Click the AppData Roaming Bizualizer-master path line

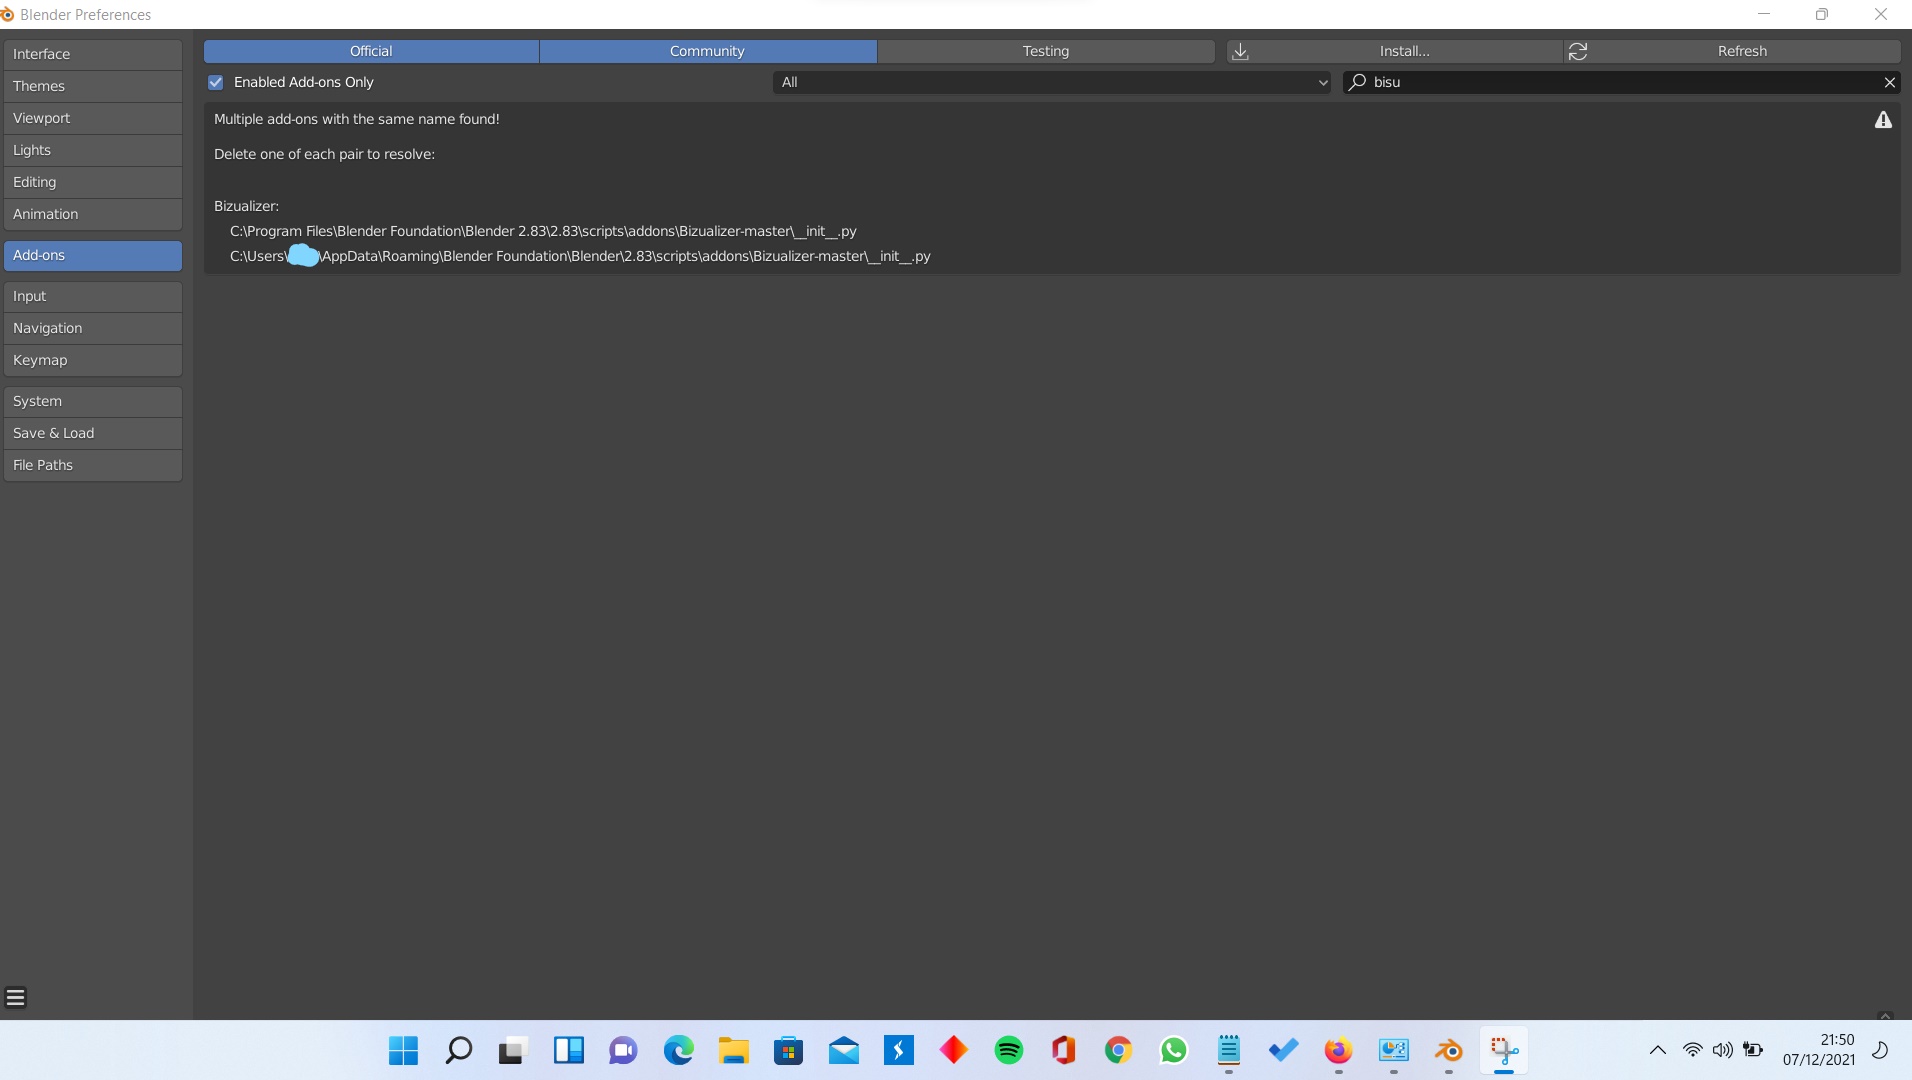[580, 256]
